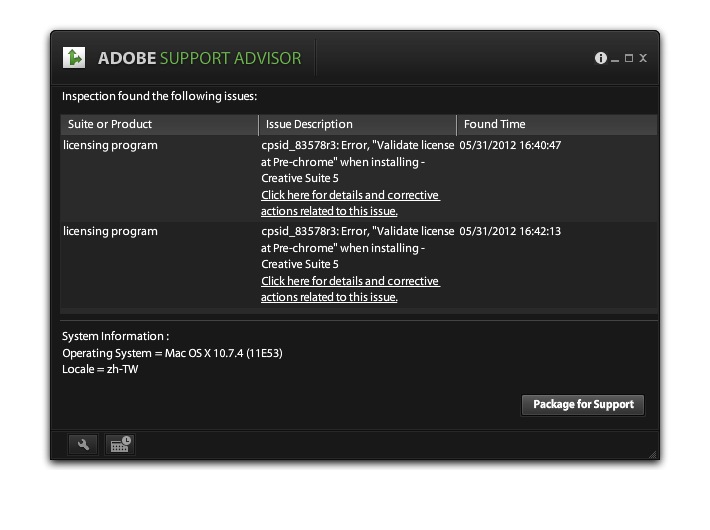
Task: Click ADOBE SUPPORT ADVISOR title text
Action: point(200,58)
